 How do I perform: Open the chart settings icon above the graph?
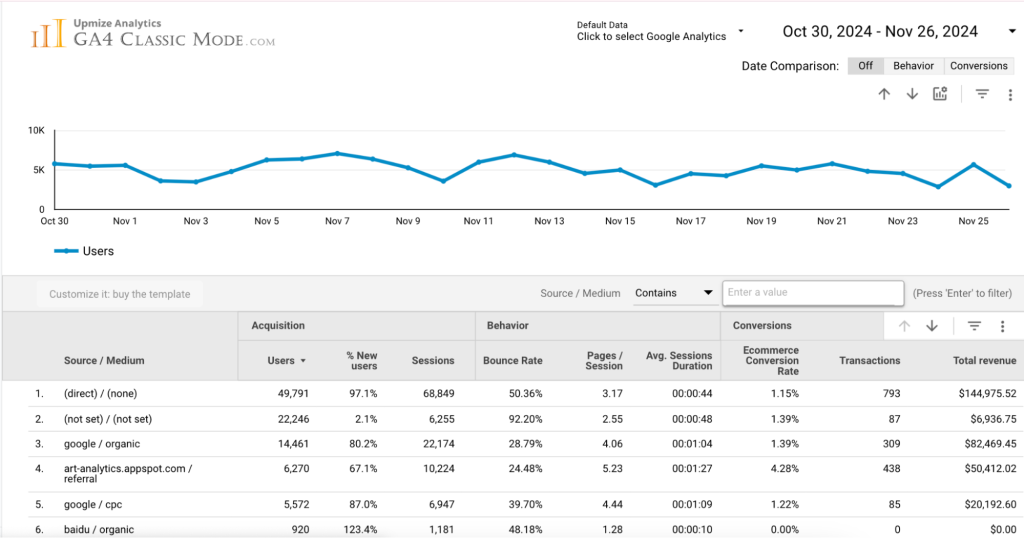pyautogui.click(x=940, y=94)
